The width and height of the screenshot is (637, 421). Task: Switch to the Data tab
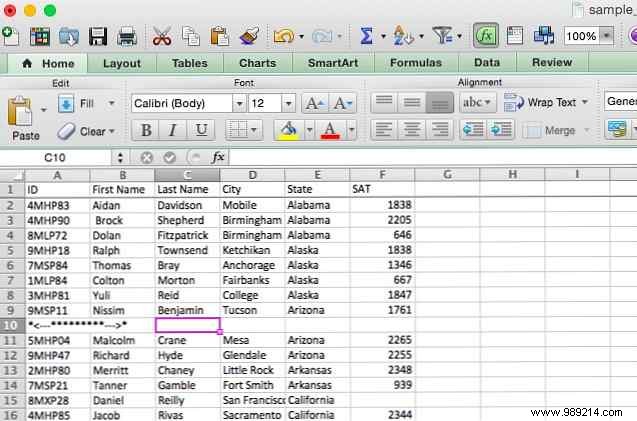pos(487,63)
